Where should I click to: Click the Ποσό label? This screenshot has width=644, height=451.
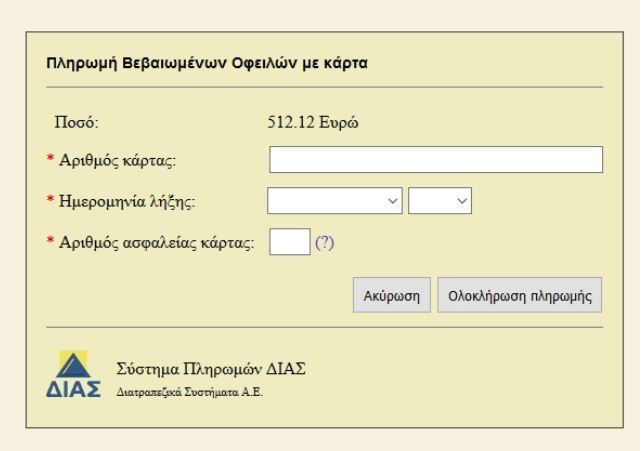point(82,125)
